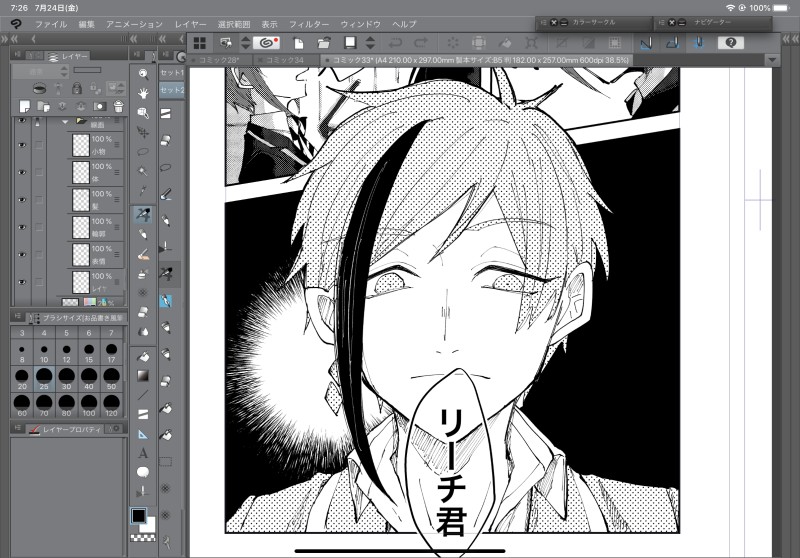
Task: Open the blending mode dropdown in layer panel
Action: pos(40,72)
